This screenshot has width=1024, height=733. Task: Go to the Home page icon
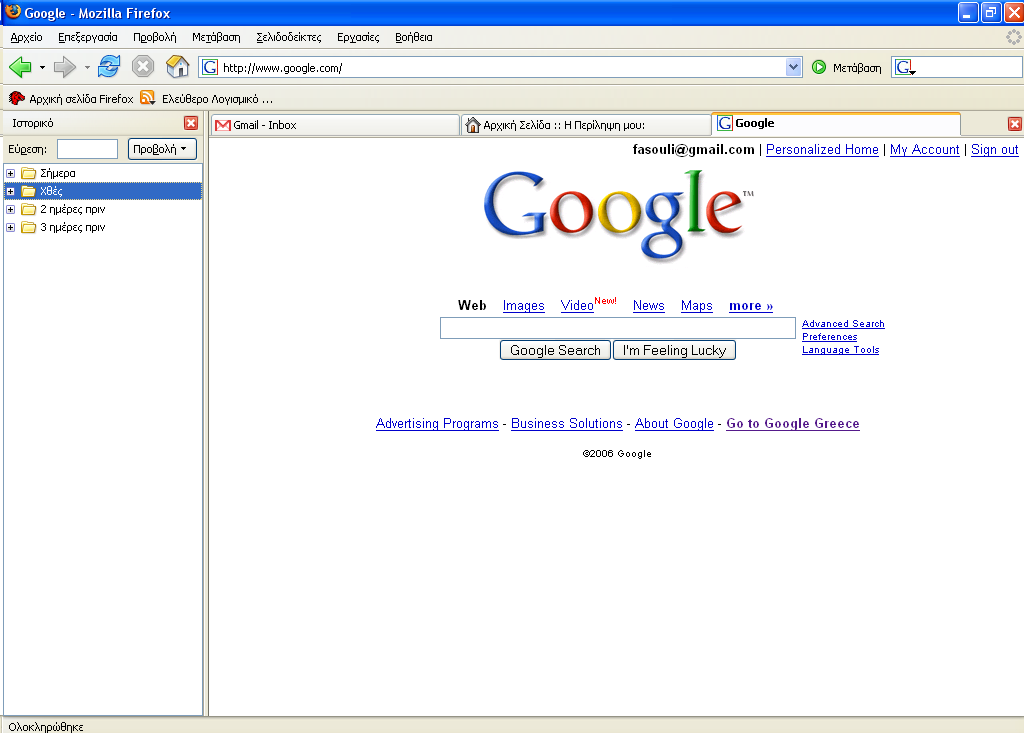pyautogui.click(x=177, y=67)
